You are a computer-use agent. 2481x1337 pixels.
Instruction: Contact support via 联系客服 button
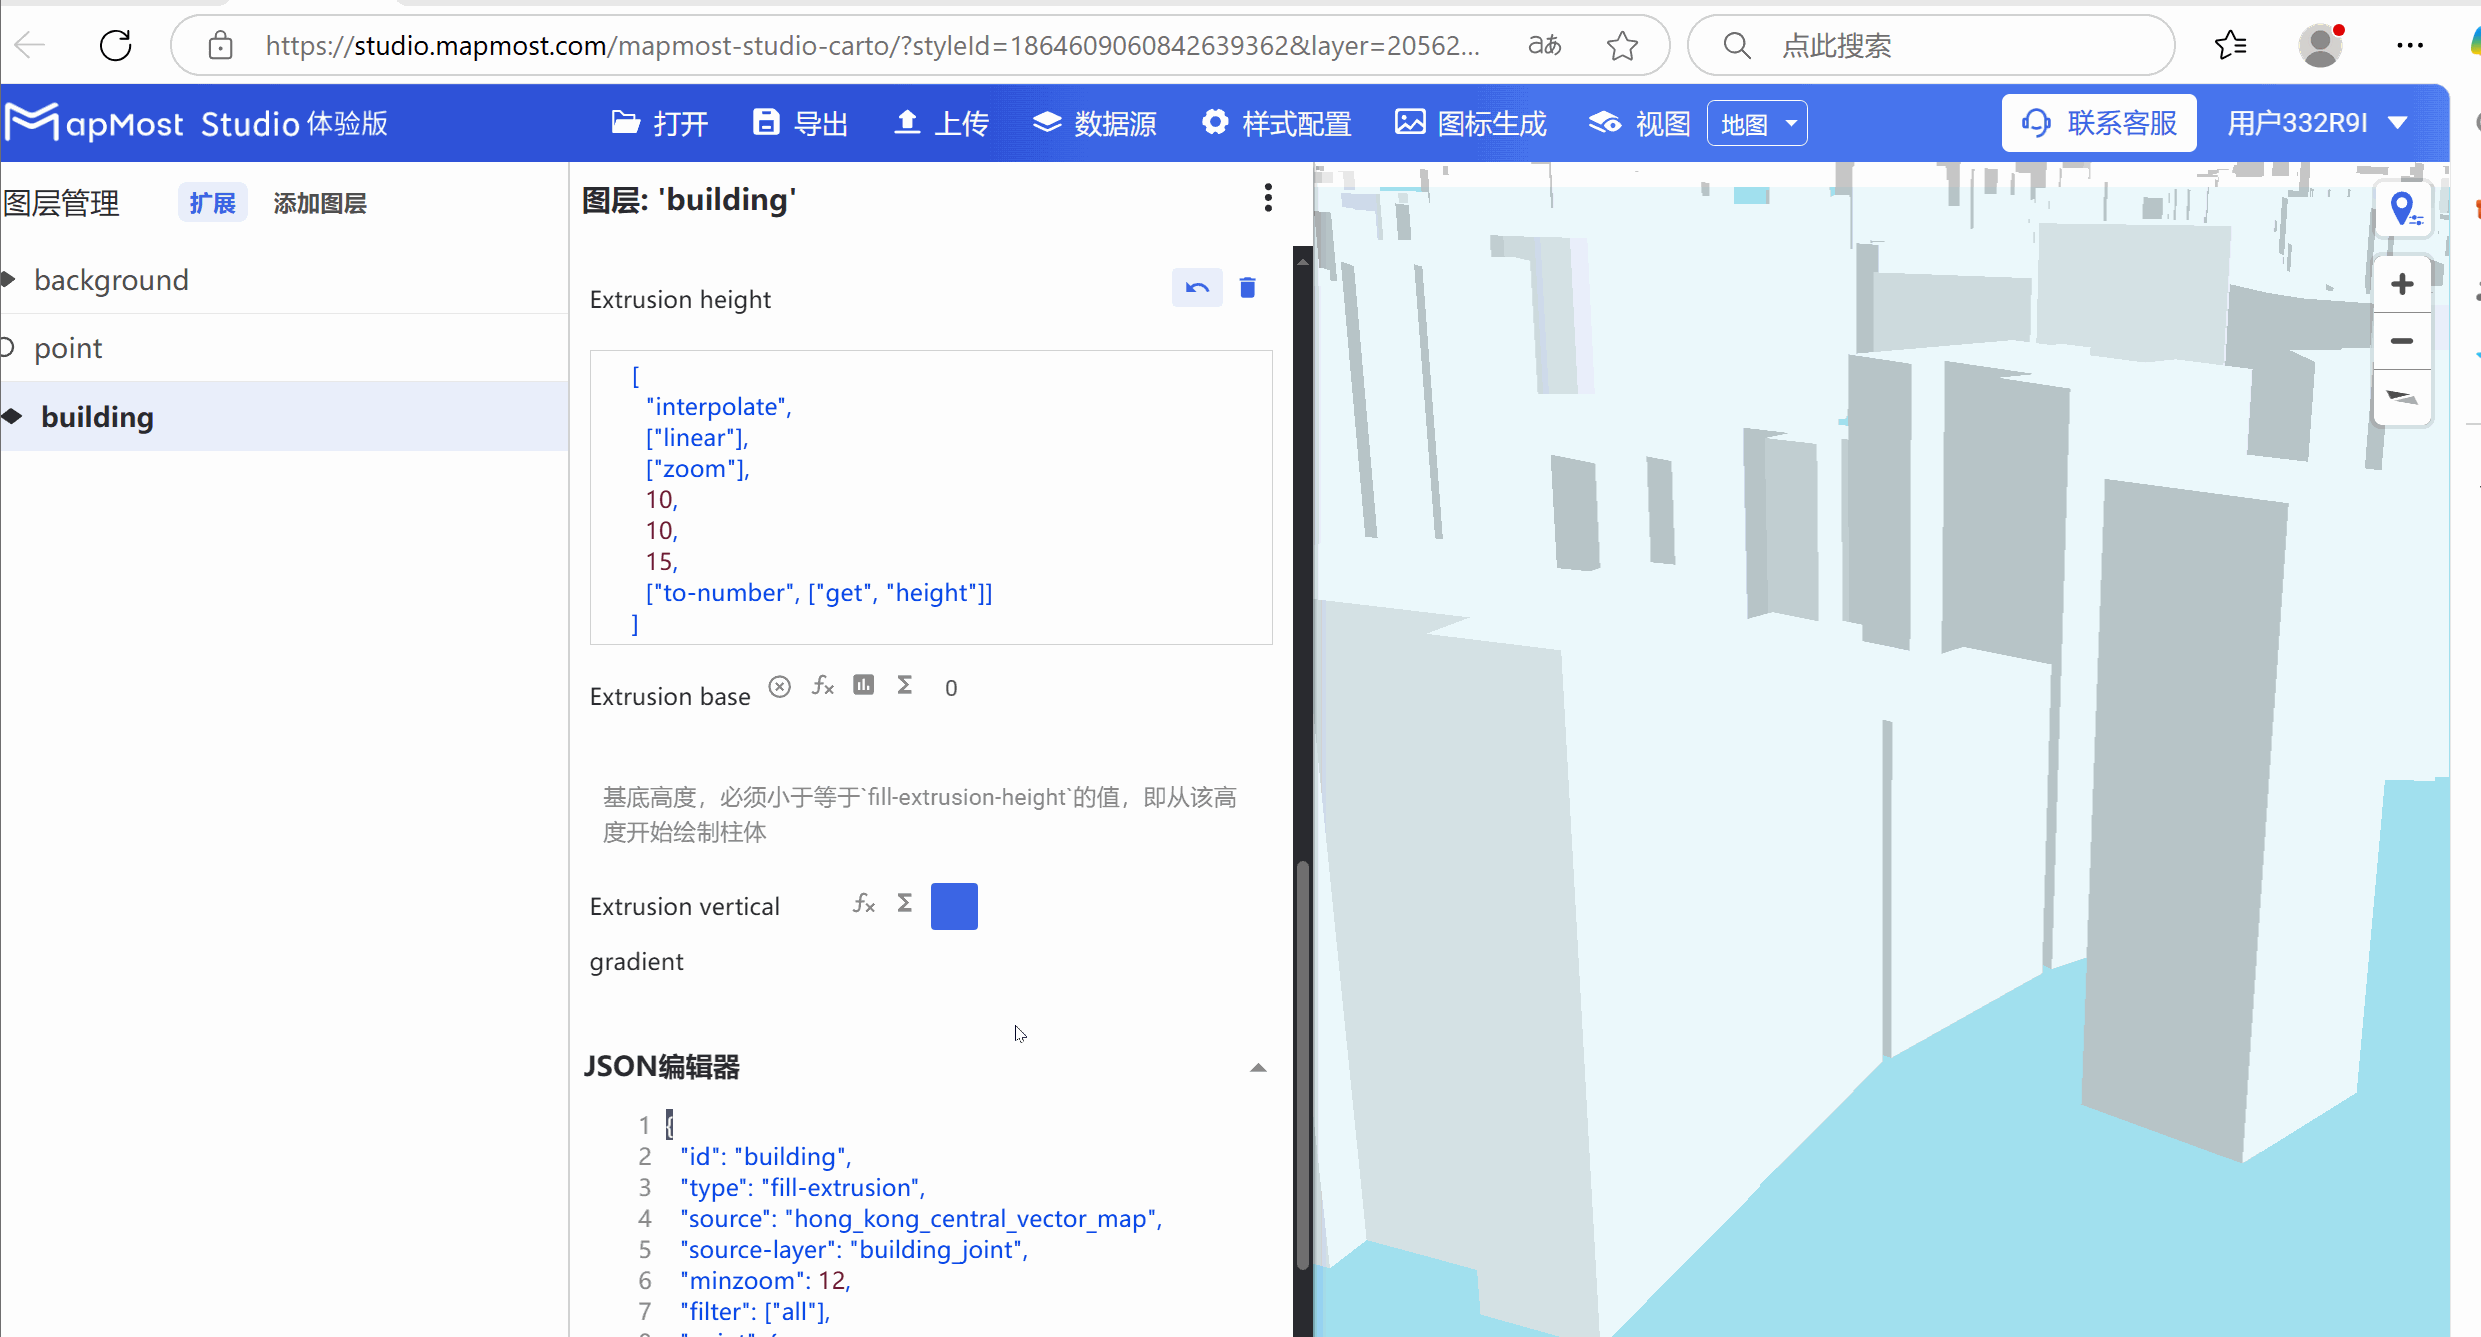(x=2098, y=122)
